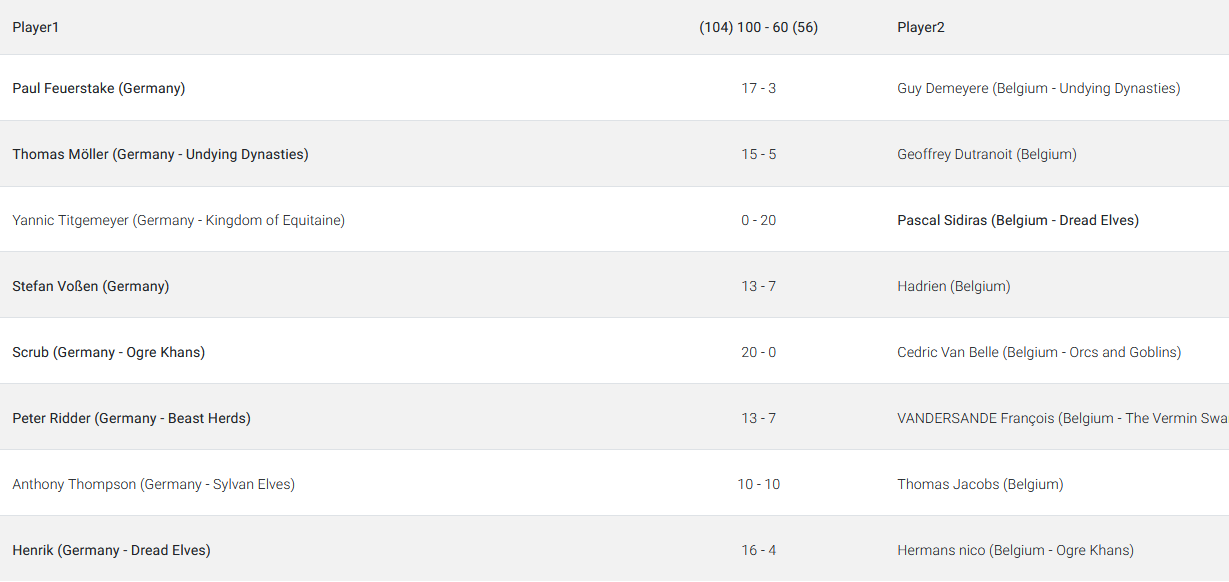
Task: Open Scrub (Germany - Ogre Khans)
Action: (x=109, y=352)
